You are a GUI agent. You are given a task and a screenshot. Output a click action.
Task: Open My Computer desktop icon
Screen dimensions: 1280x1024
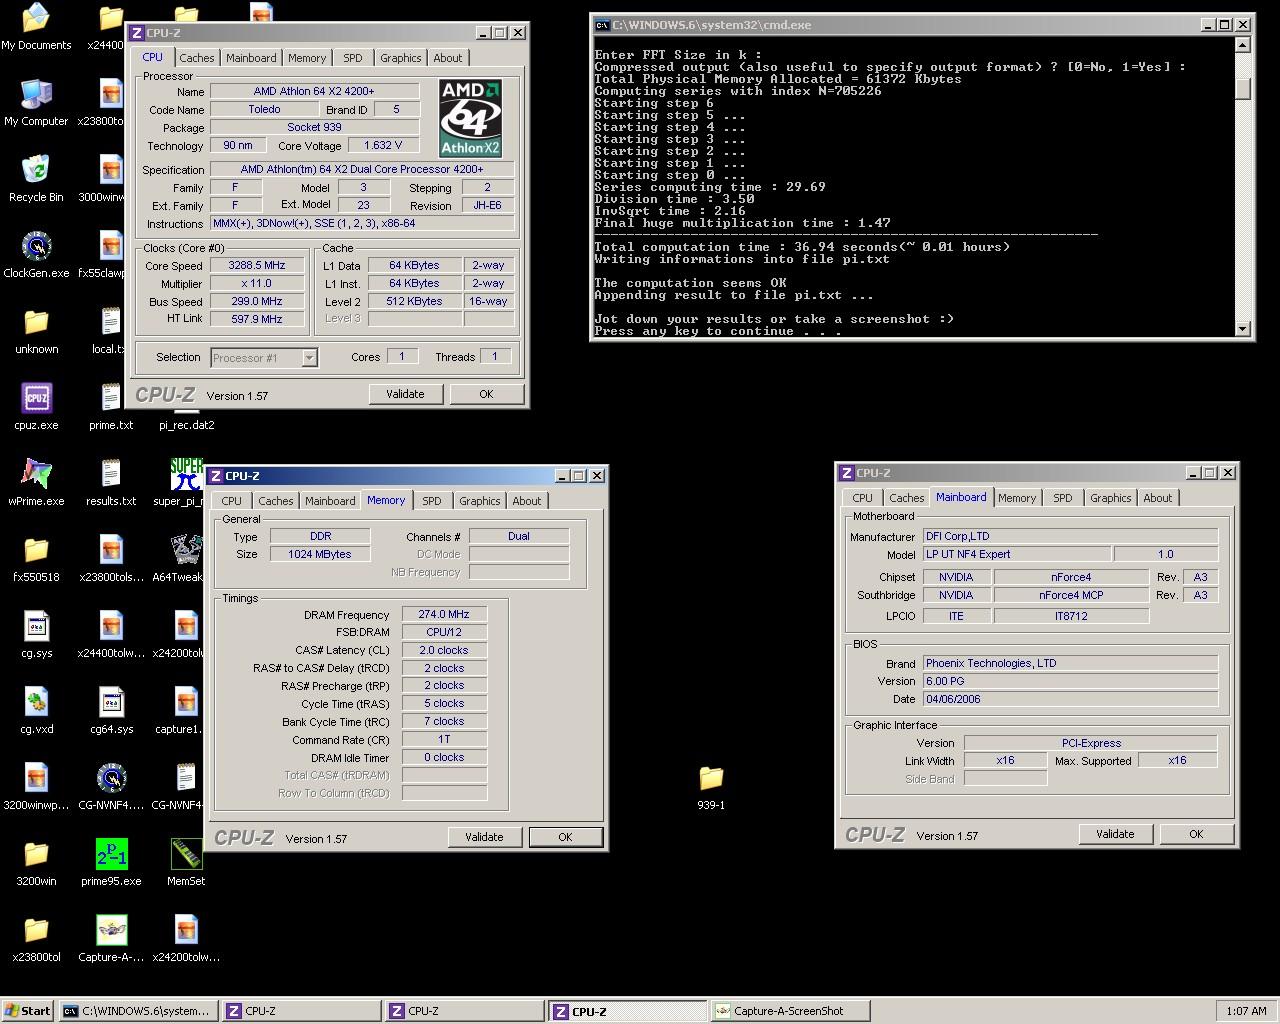pyautogui.click(x=36, y=103)
